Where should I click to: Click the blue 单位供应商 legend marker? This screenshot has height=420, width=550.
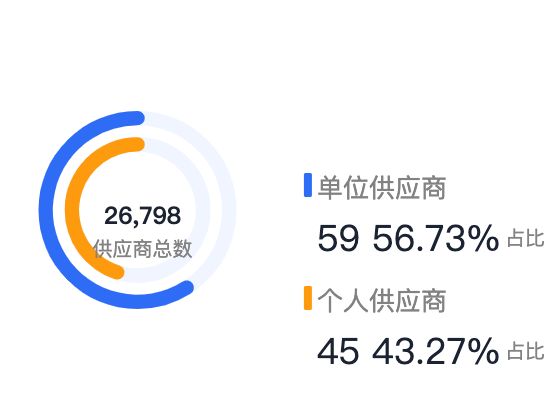tap(308, 185)
